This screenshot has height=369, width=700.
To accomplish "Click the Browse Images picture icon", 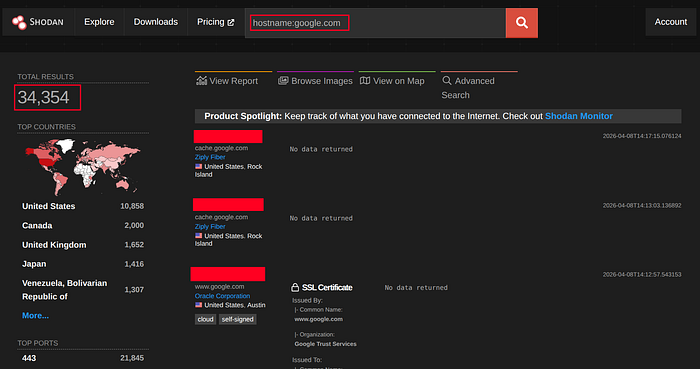I will coord(283,81).
